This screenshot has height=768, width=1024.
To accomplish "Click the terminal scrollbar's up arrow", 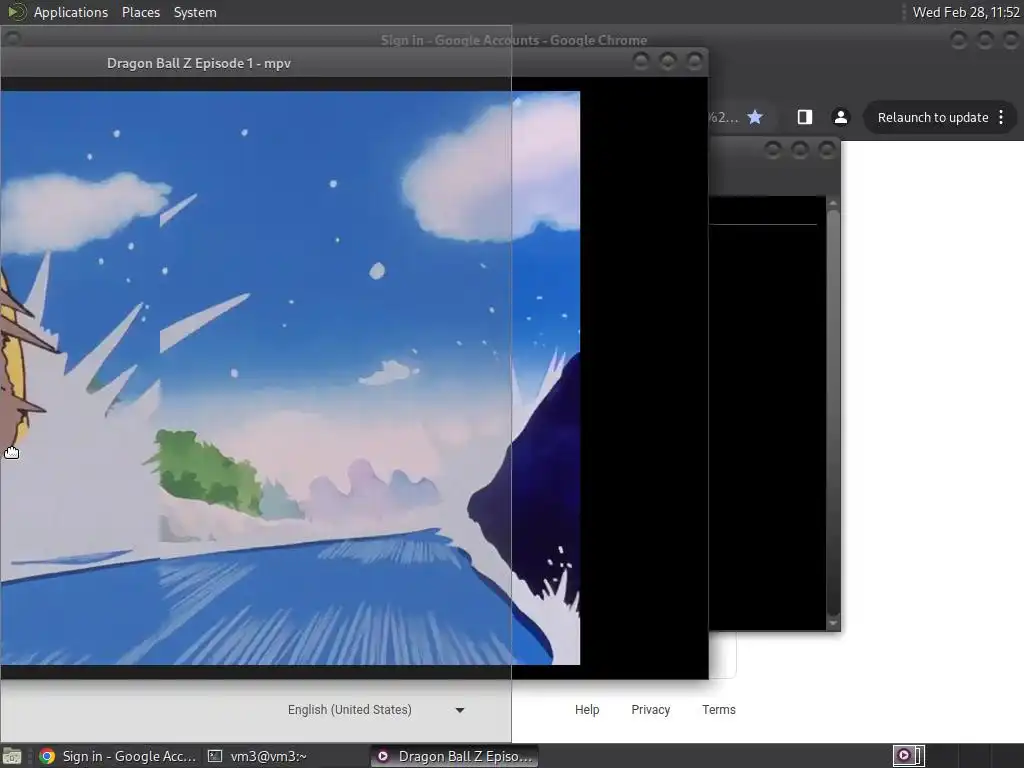I will tap(833, 204).
